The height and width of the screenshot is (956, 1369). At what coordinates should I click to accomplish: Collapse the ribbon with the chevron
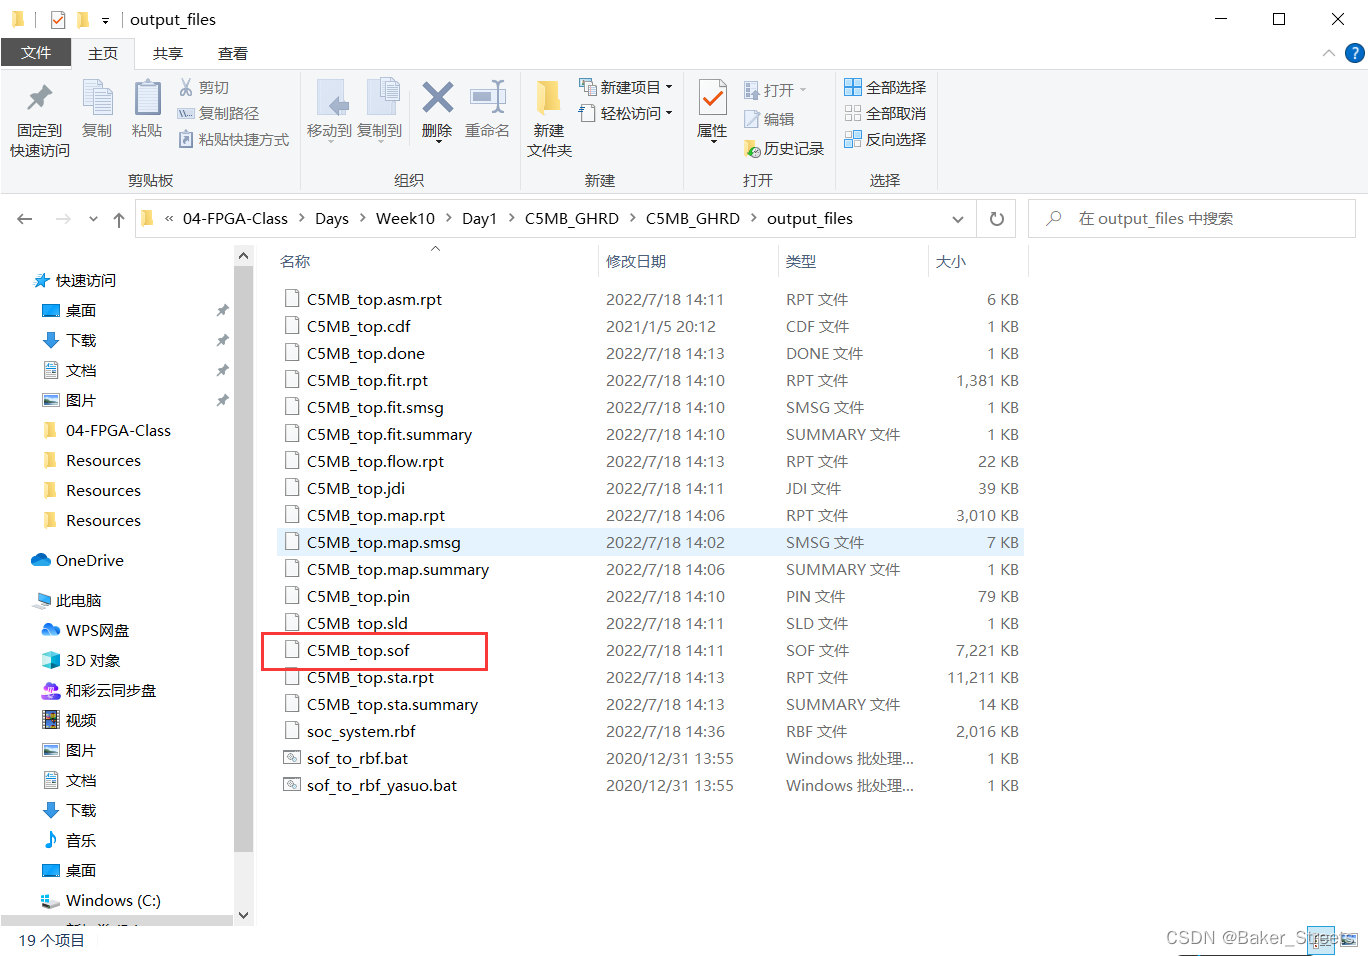coord(1328,53)
